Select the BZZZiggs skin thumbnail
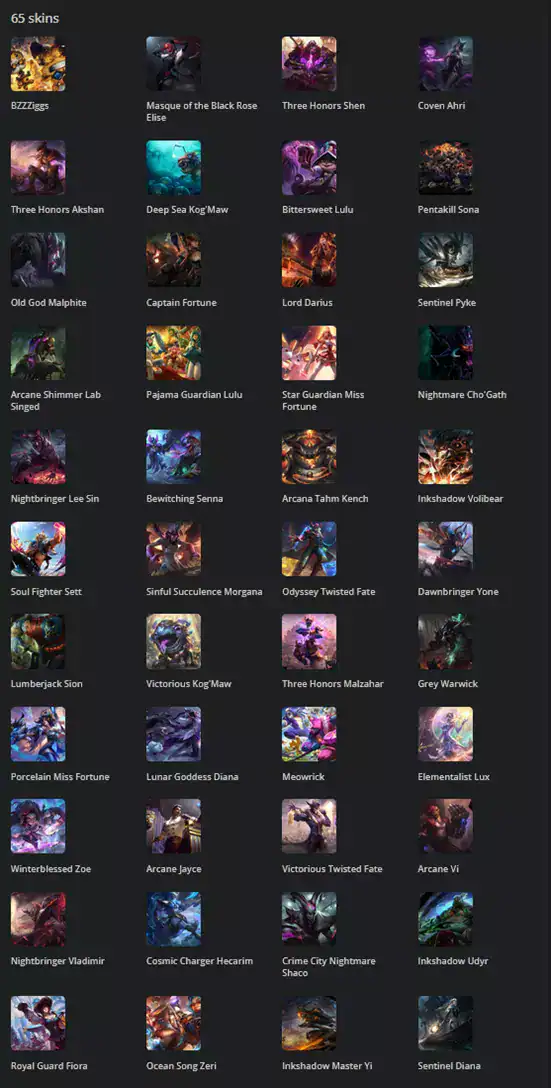551x1088 pixels. coord(38,64)
